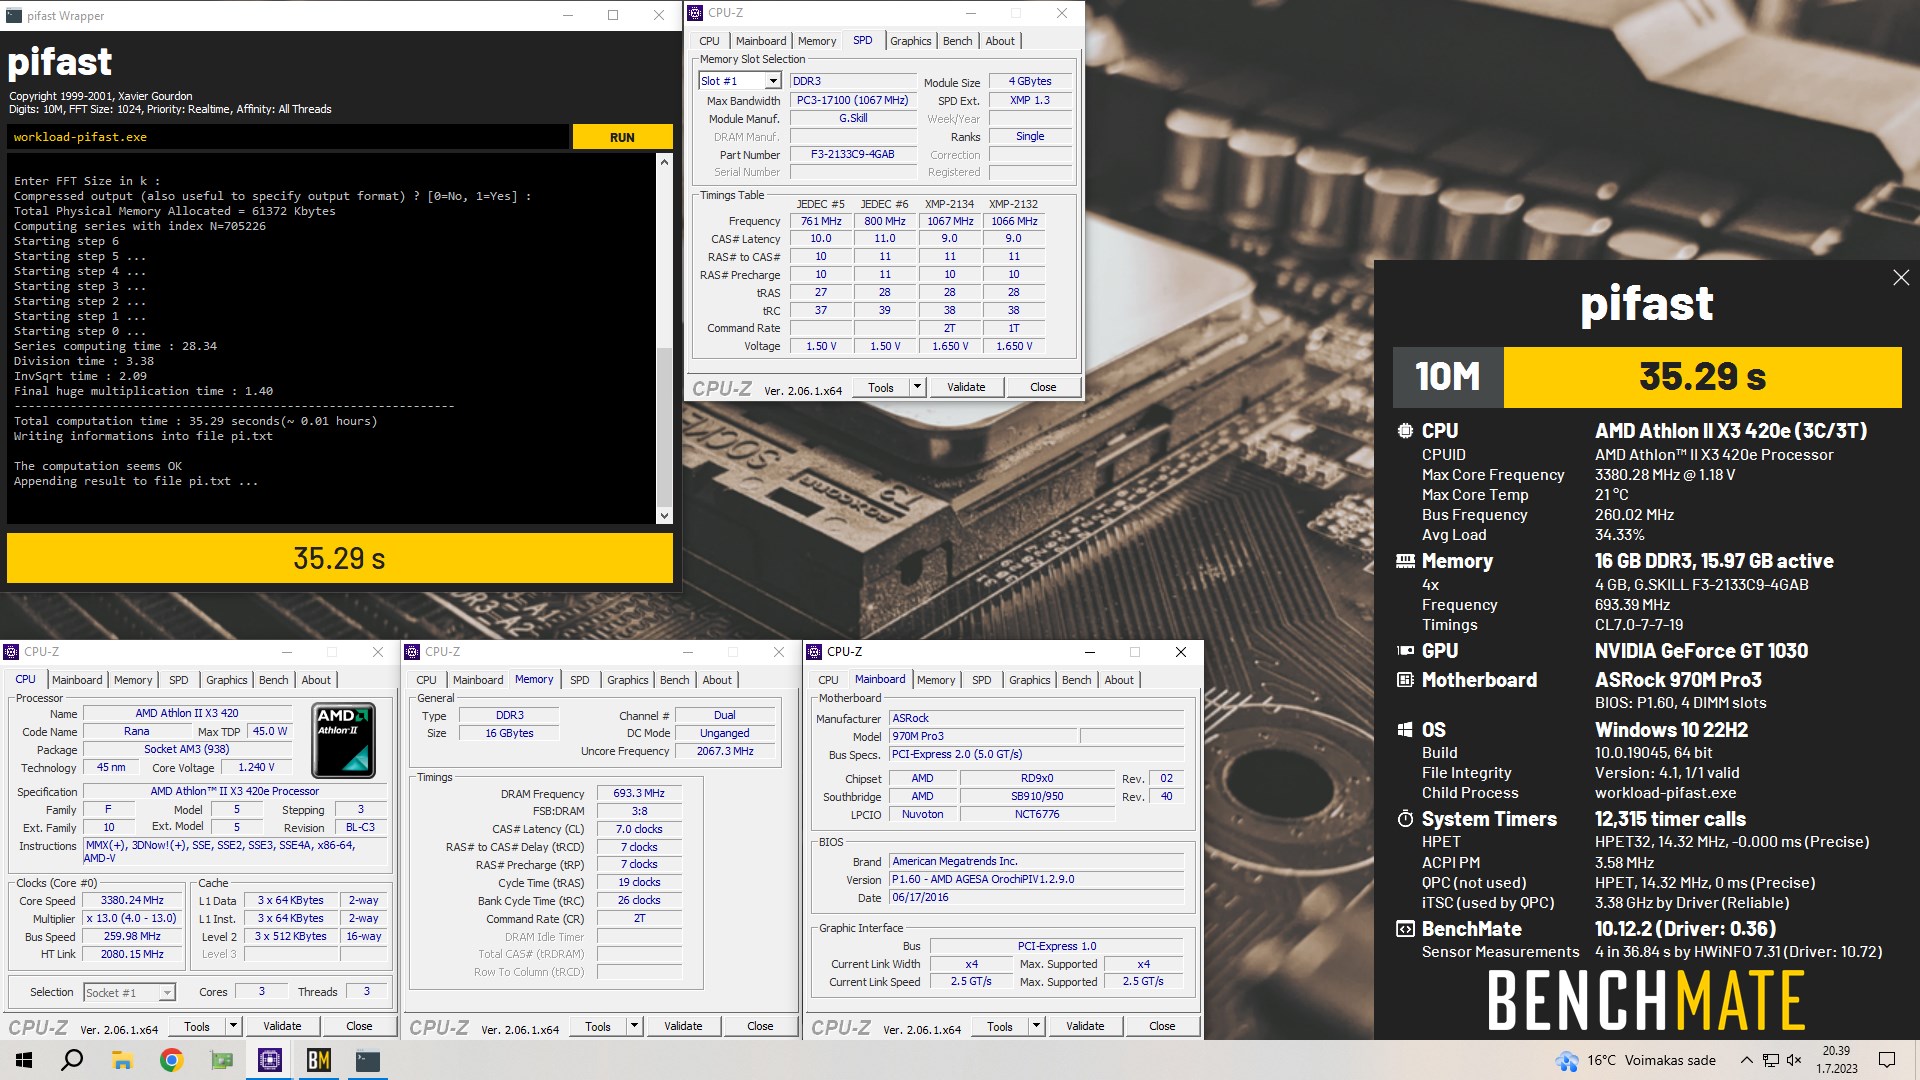Open Tools dropdown arrow in CPU window
Viewport: 1920px width, 1080px height.
tap(233, 1026)
